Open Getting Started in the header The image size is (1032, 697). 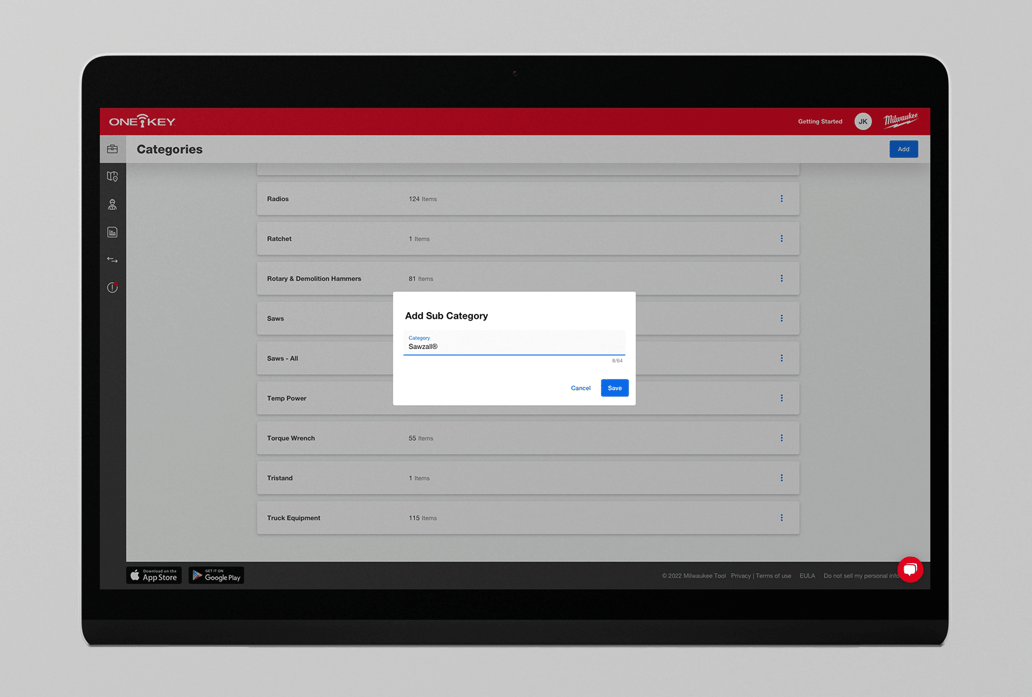[819, 121]
